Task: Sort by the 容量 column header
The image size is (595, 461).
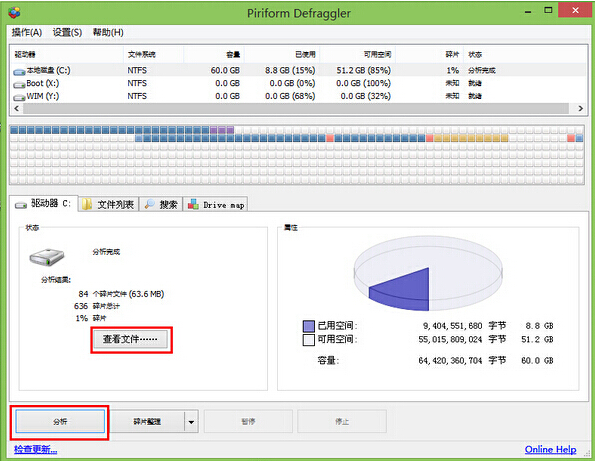Action: (x=214, y=54)
